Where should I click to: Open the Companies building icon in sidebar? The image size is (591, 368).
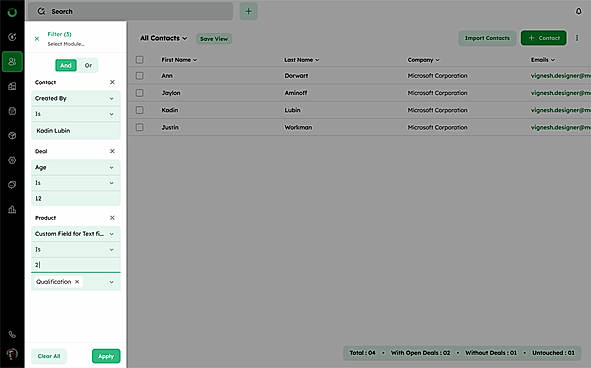click(12, 86)
